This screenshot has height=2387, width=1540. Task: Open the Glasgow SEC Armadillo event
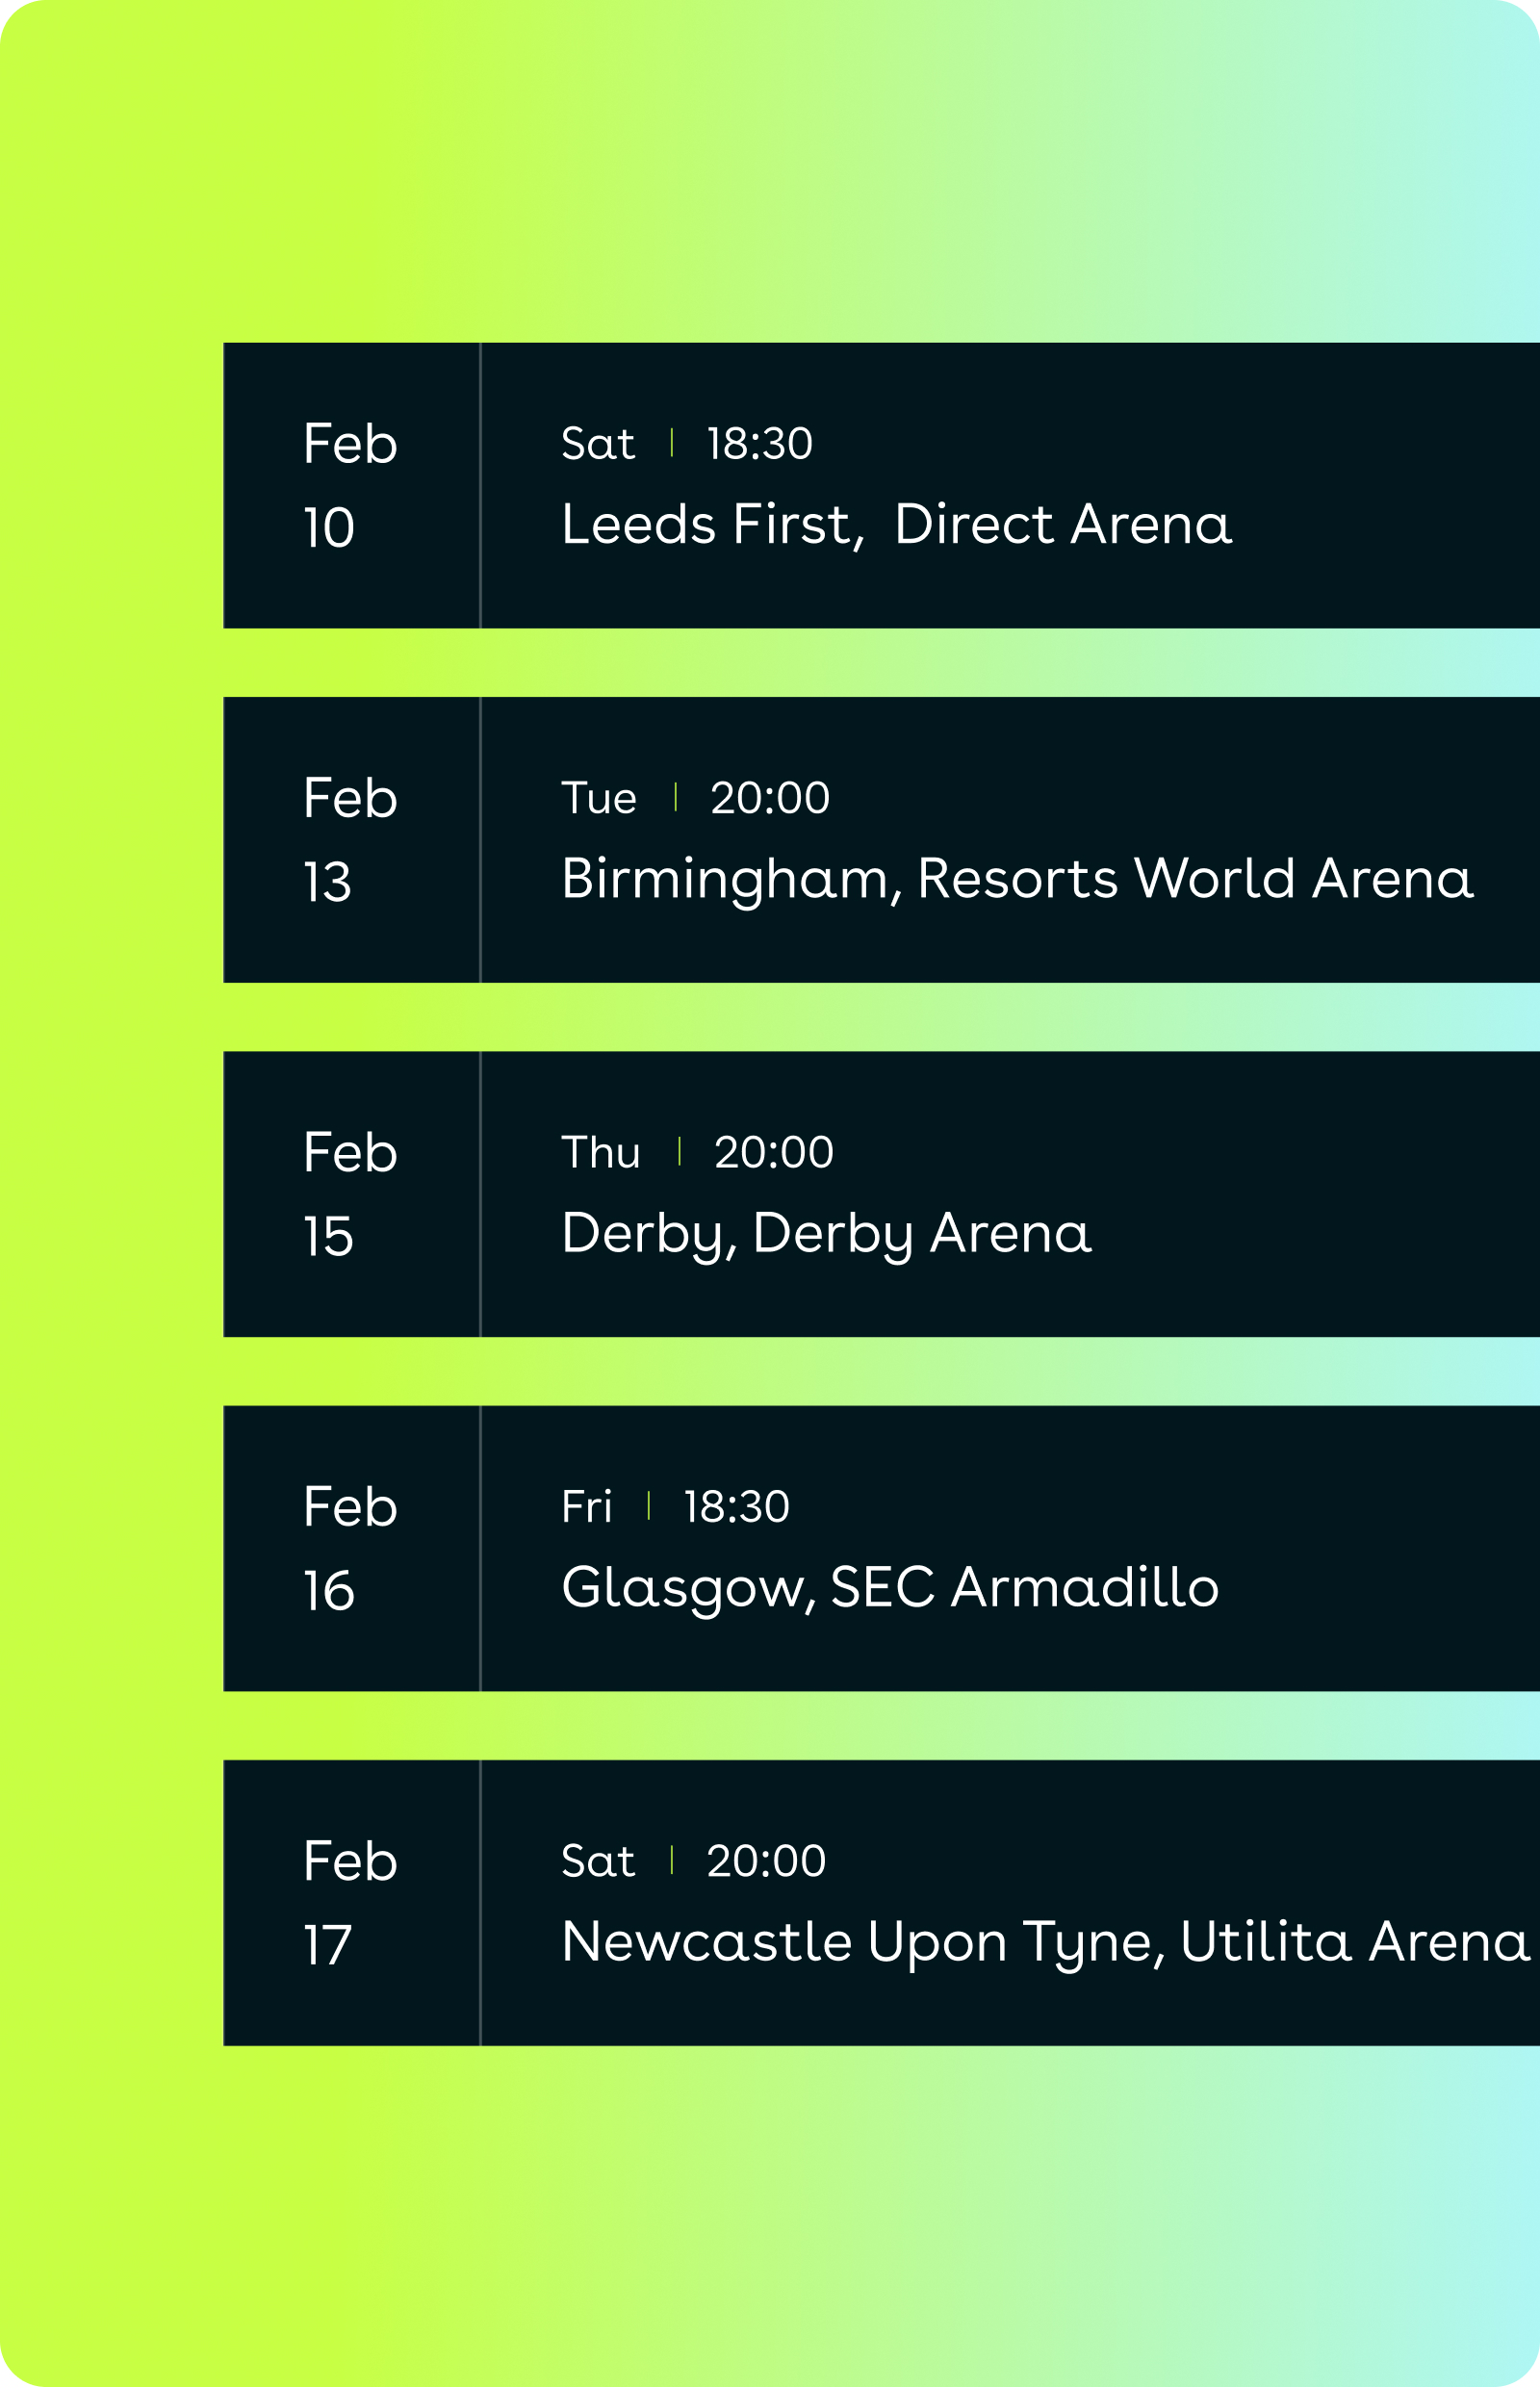[889, 1587]
